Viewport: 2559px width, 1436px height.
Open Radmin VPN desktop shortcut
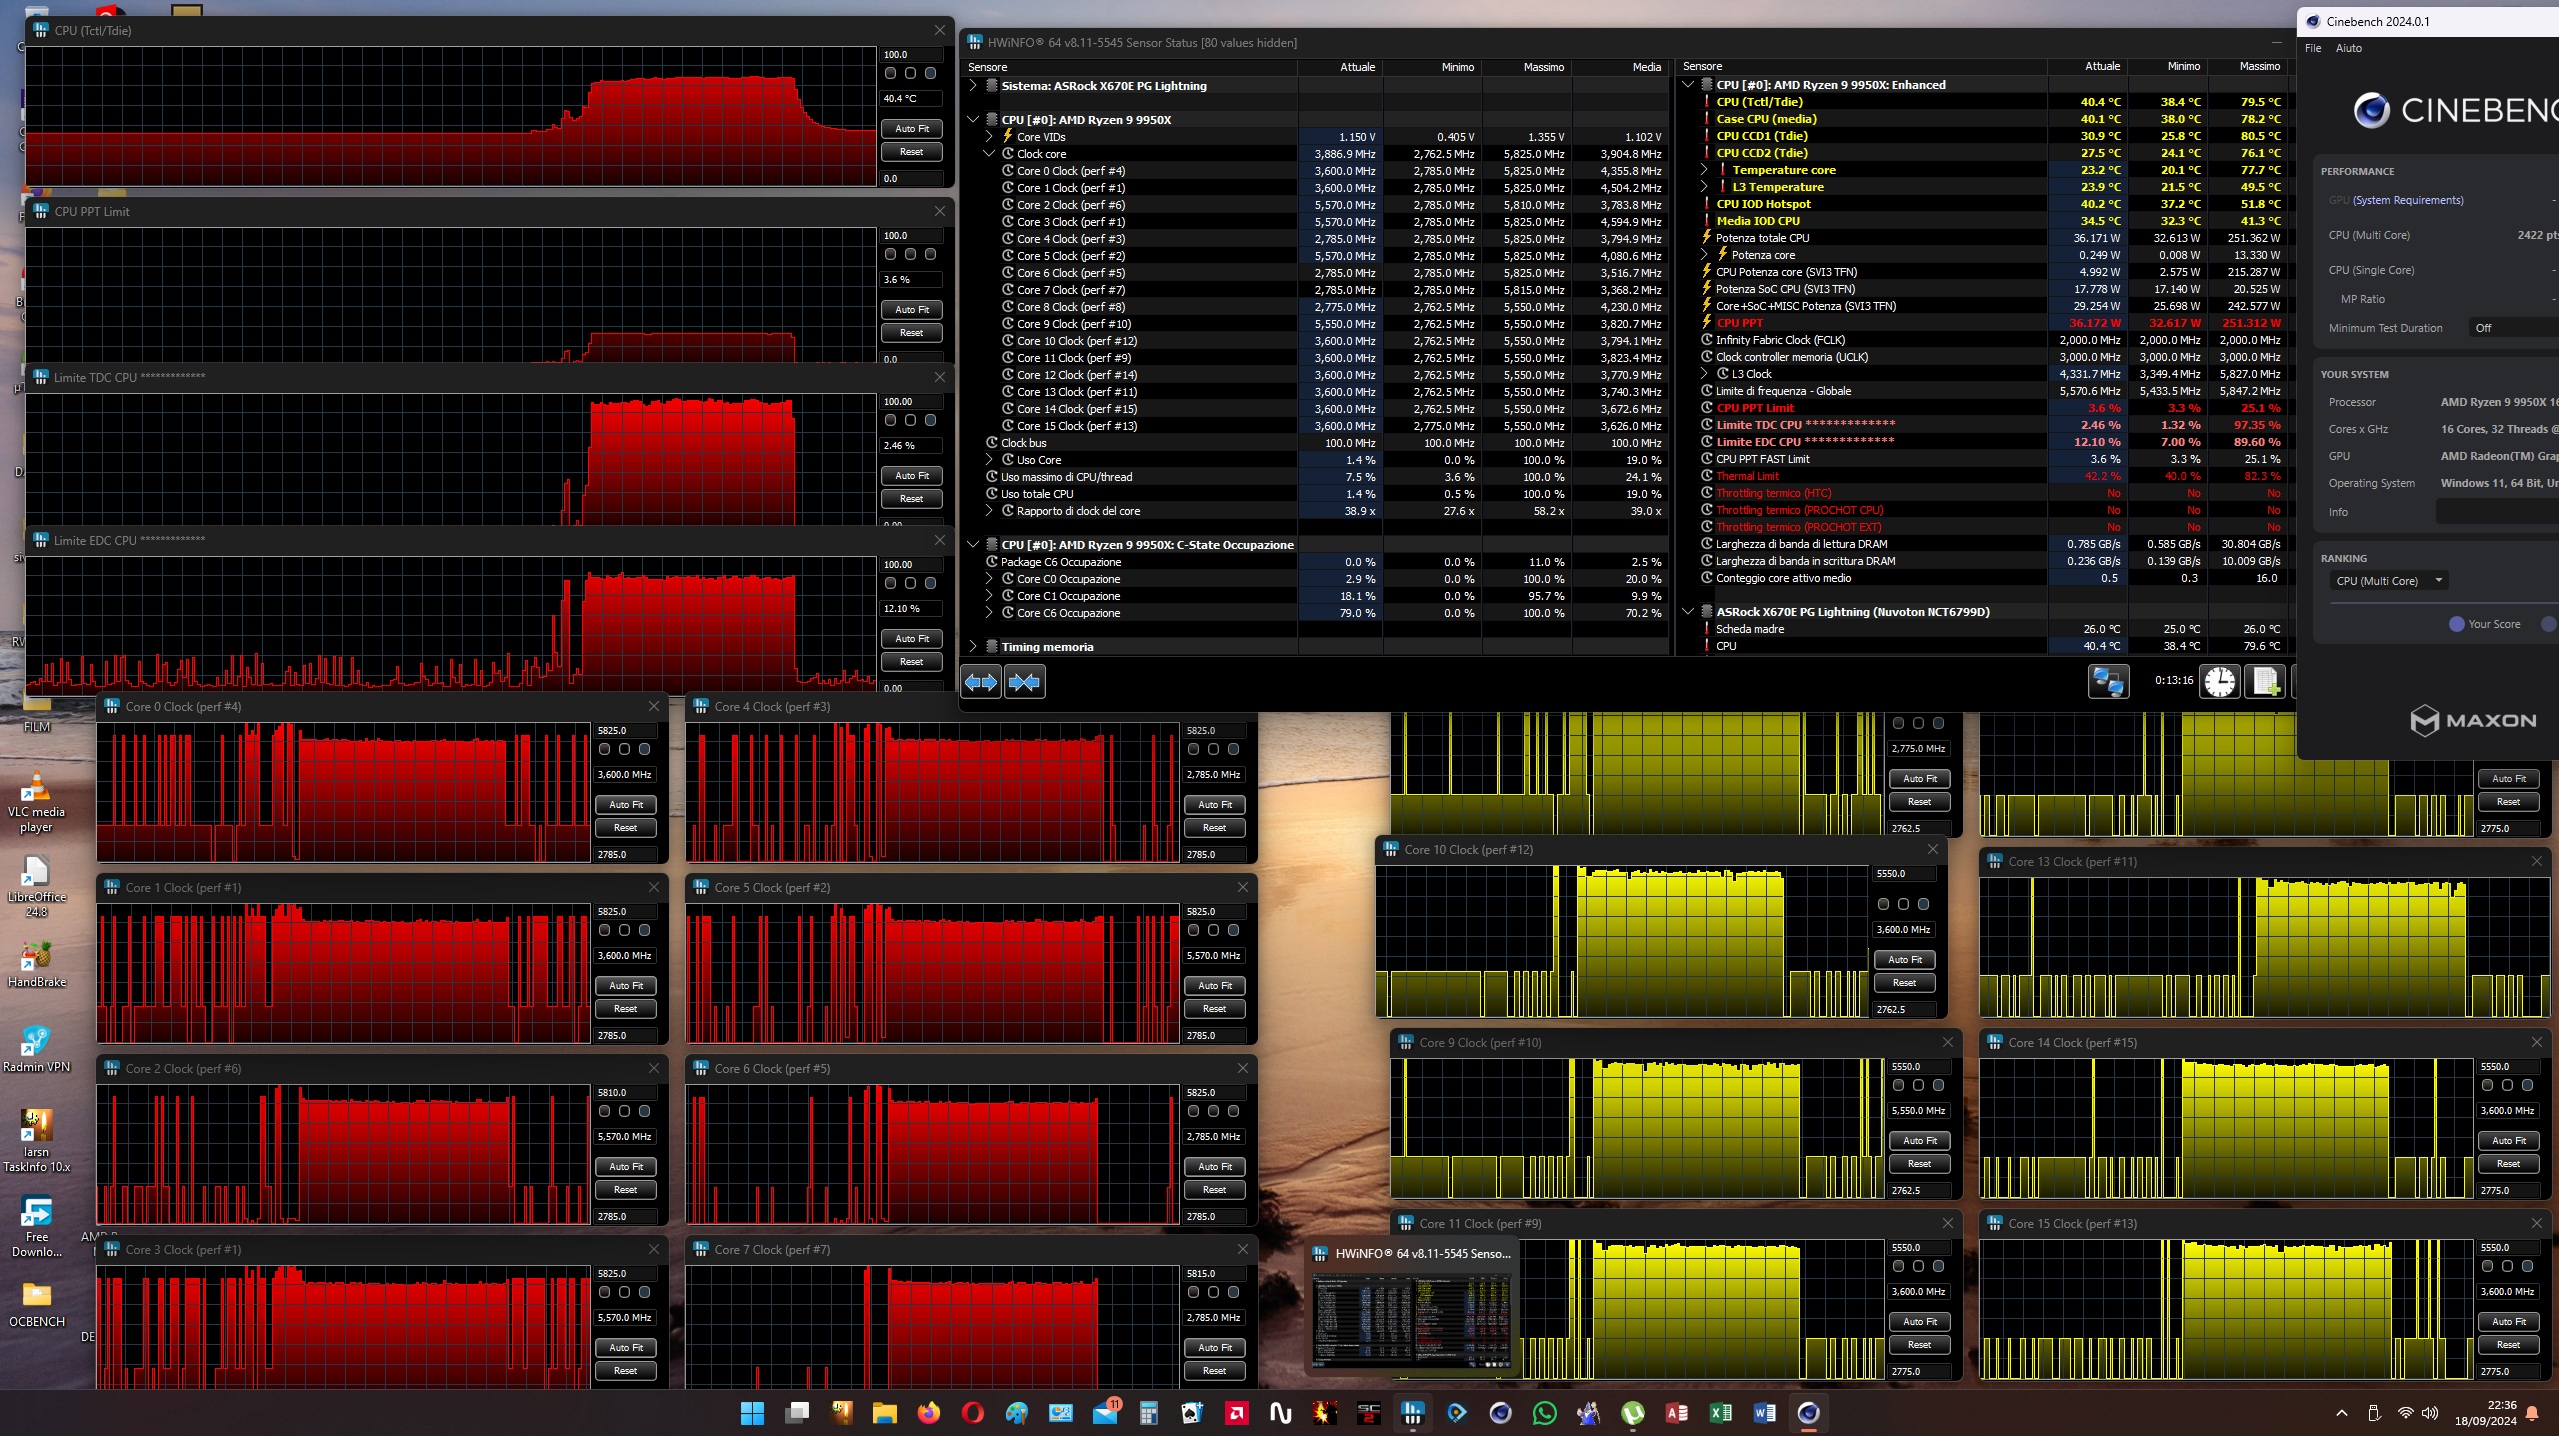coord(36,1049)
